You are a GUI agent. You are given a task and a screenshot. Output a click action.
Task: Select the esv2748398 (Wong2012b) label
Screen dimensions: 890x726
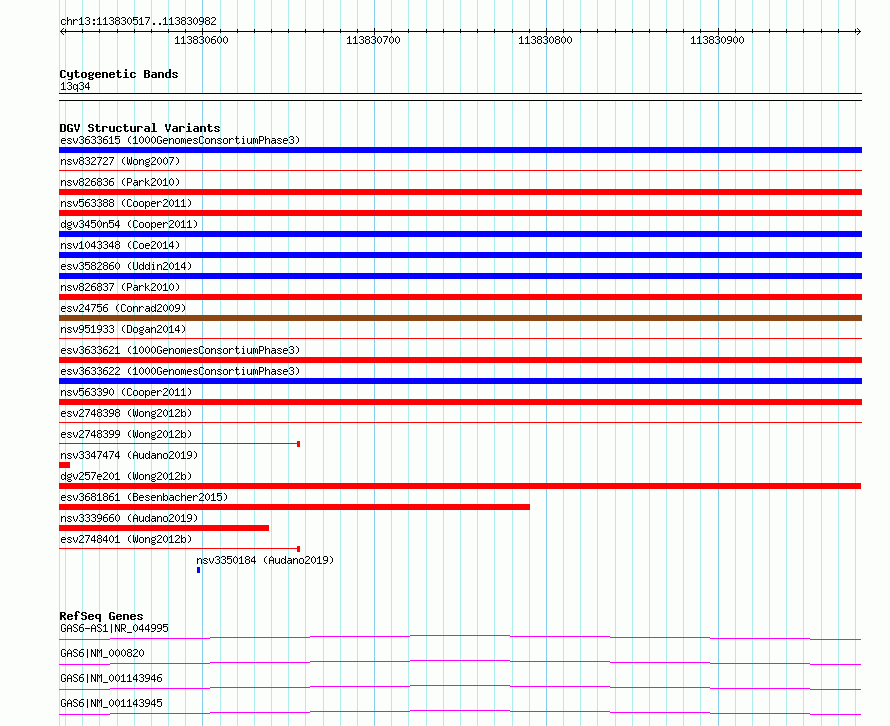point(126,413)
